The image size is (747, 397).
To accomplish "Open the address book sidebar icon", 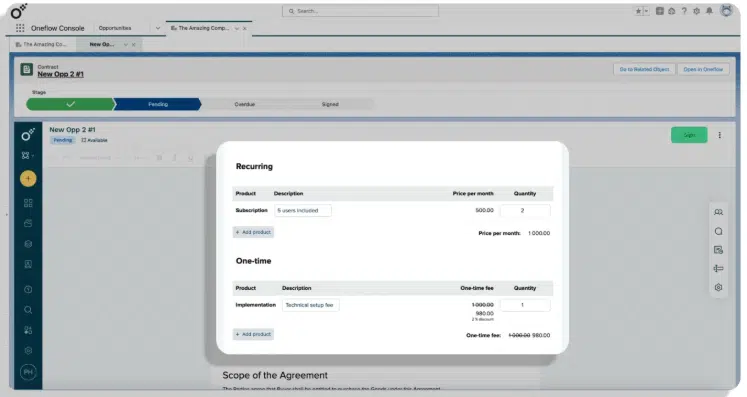I will click(28, 264).
